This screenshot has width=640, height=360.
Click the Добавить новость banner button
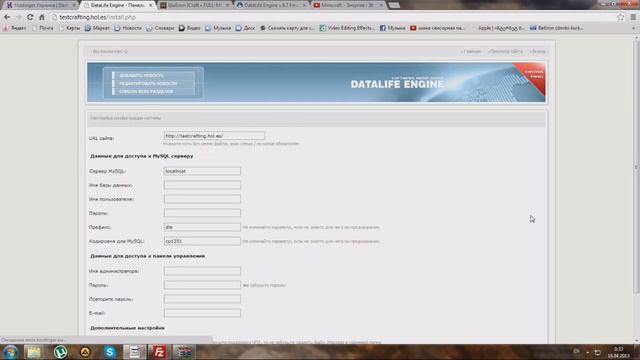pos(153,76)
